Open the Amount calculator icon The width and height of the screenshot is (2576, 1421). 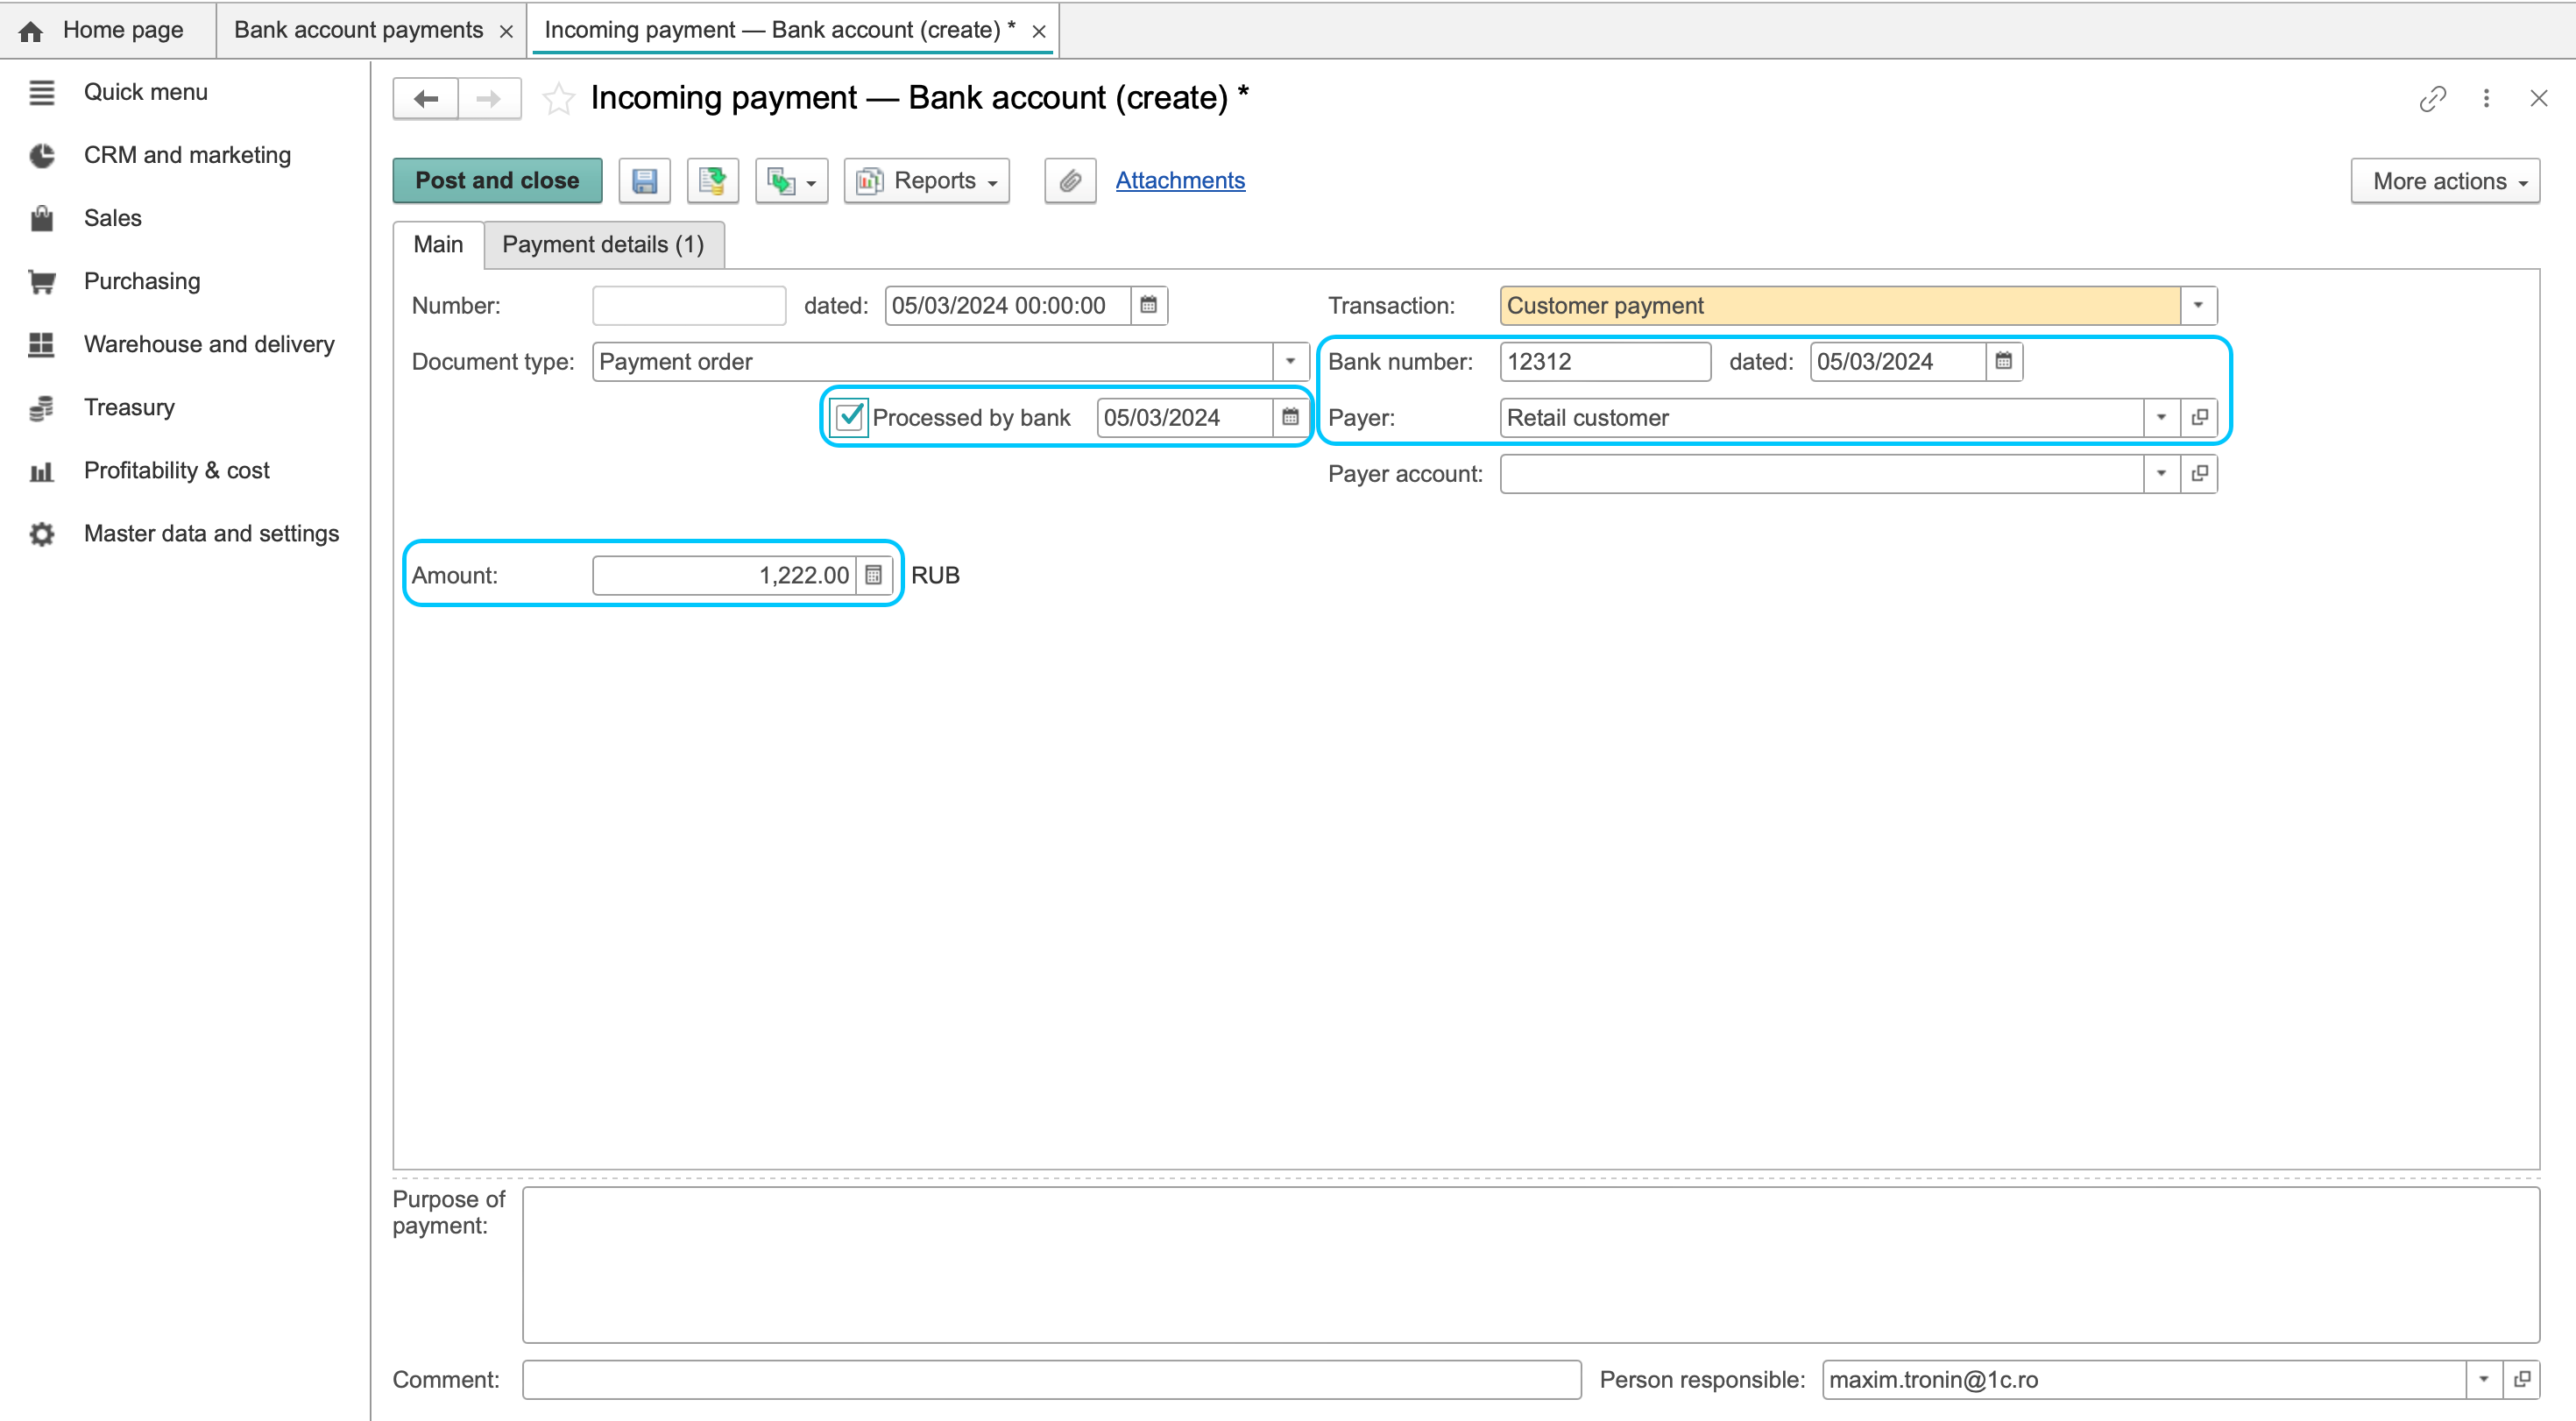(x=873, y=575)
